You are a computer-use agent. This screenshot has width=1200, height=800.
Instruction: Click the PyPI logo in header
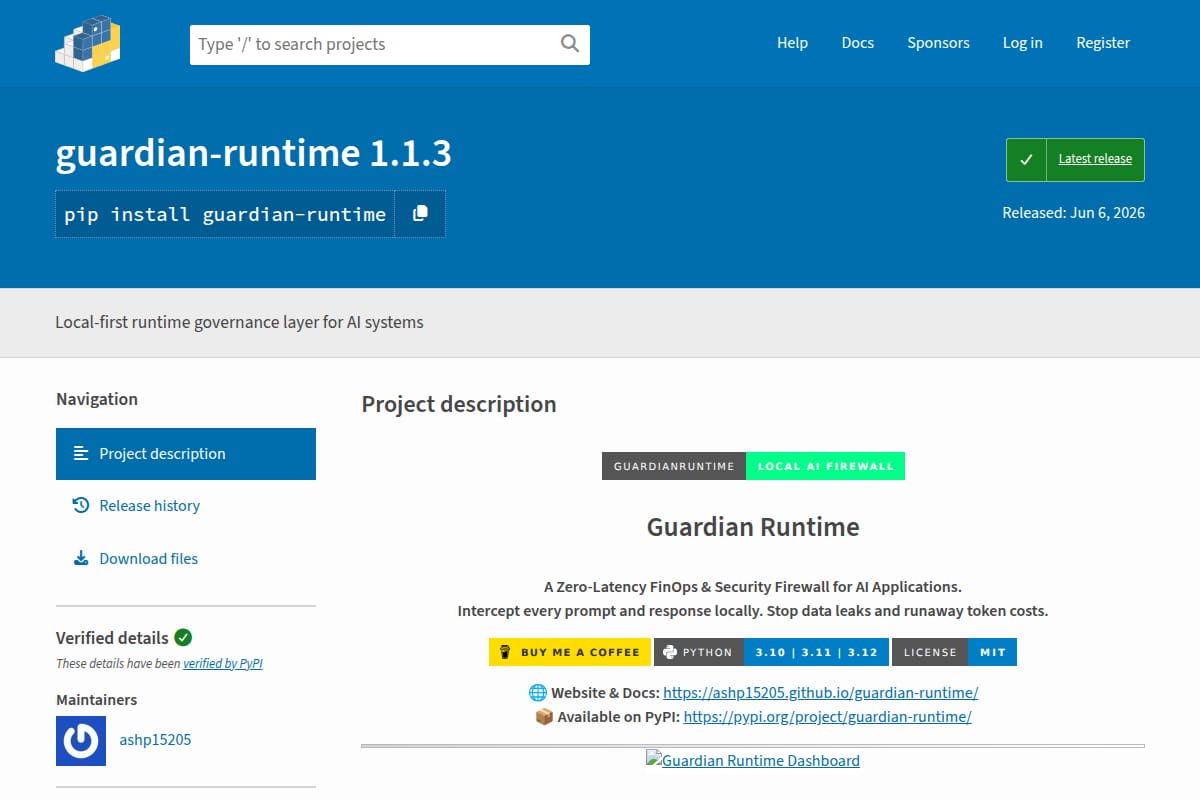(x=88, y=43)
